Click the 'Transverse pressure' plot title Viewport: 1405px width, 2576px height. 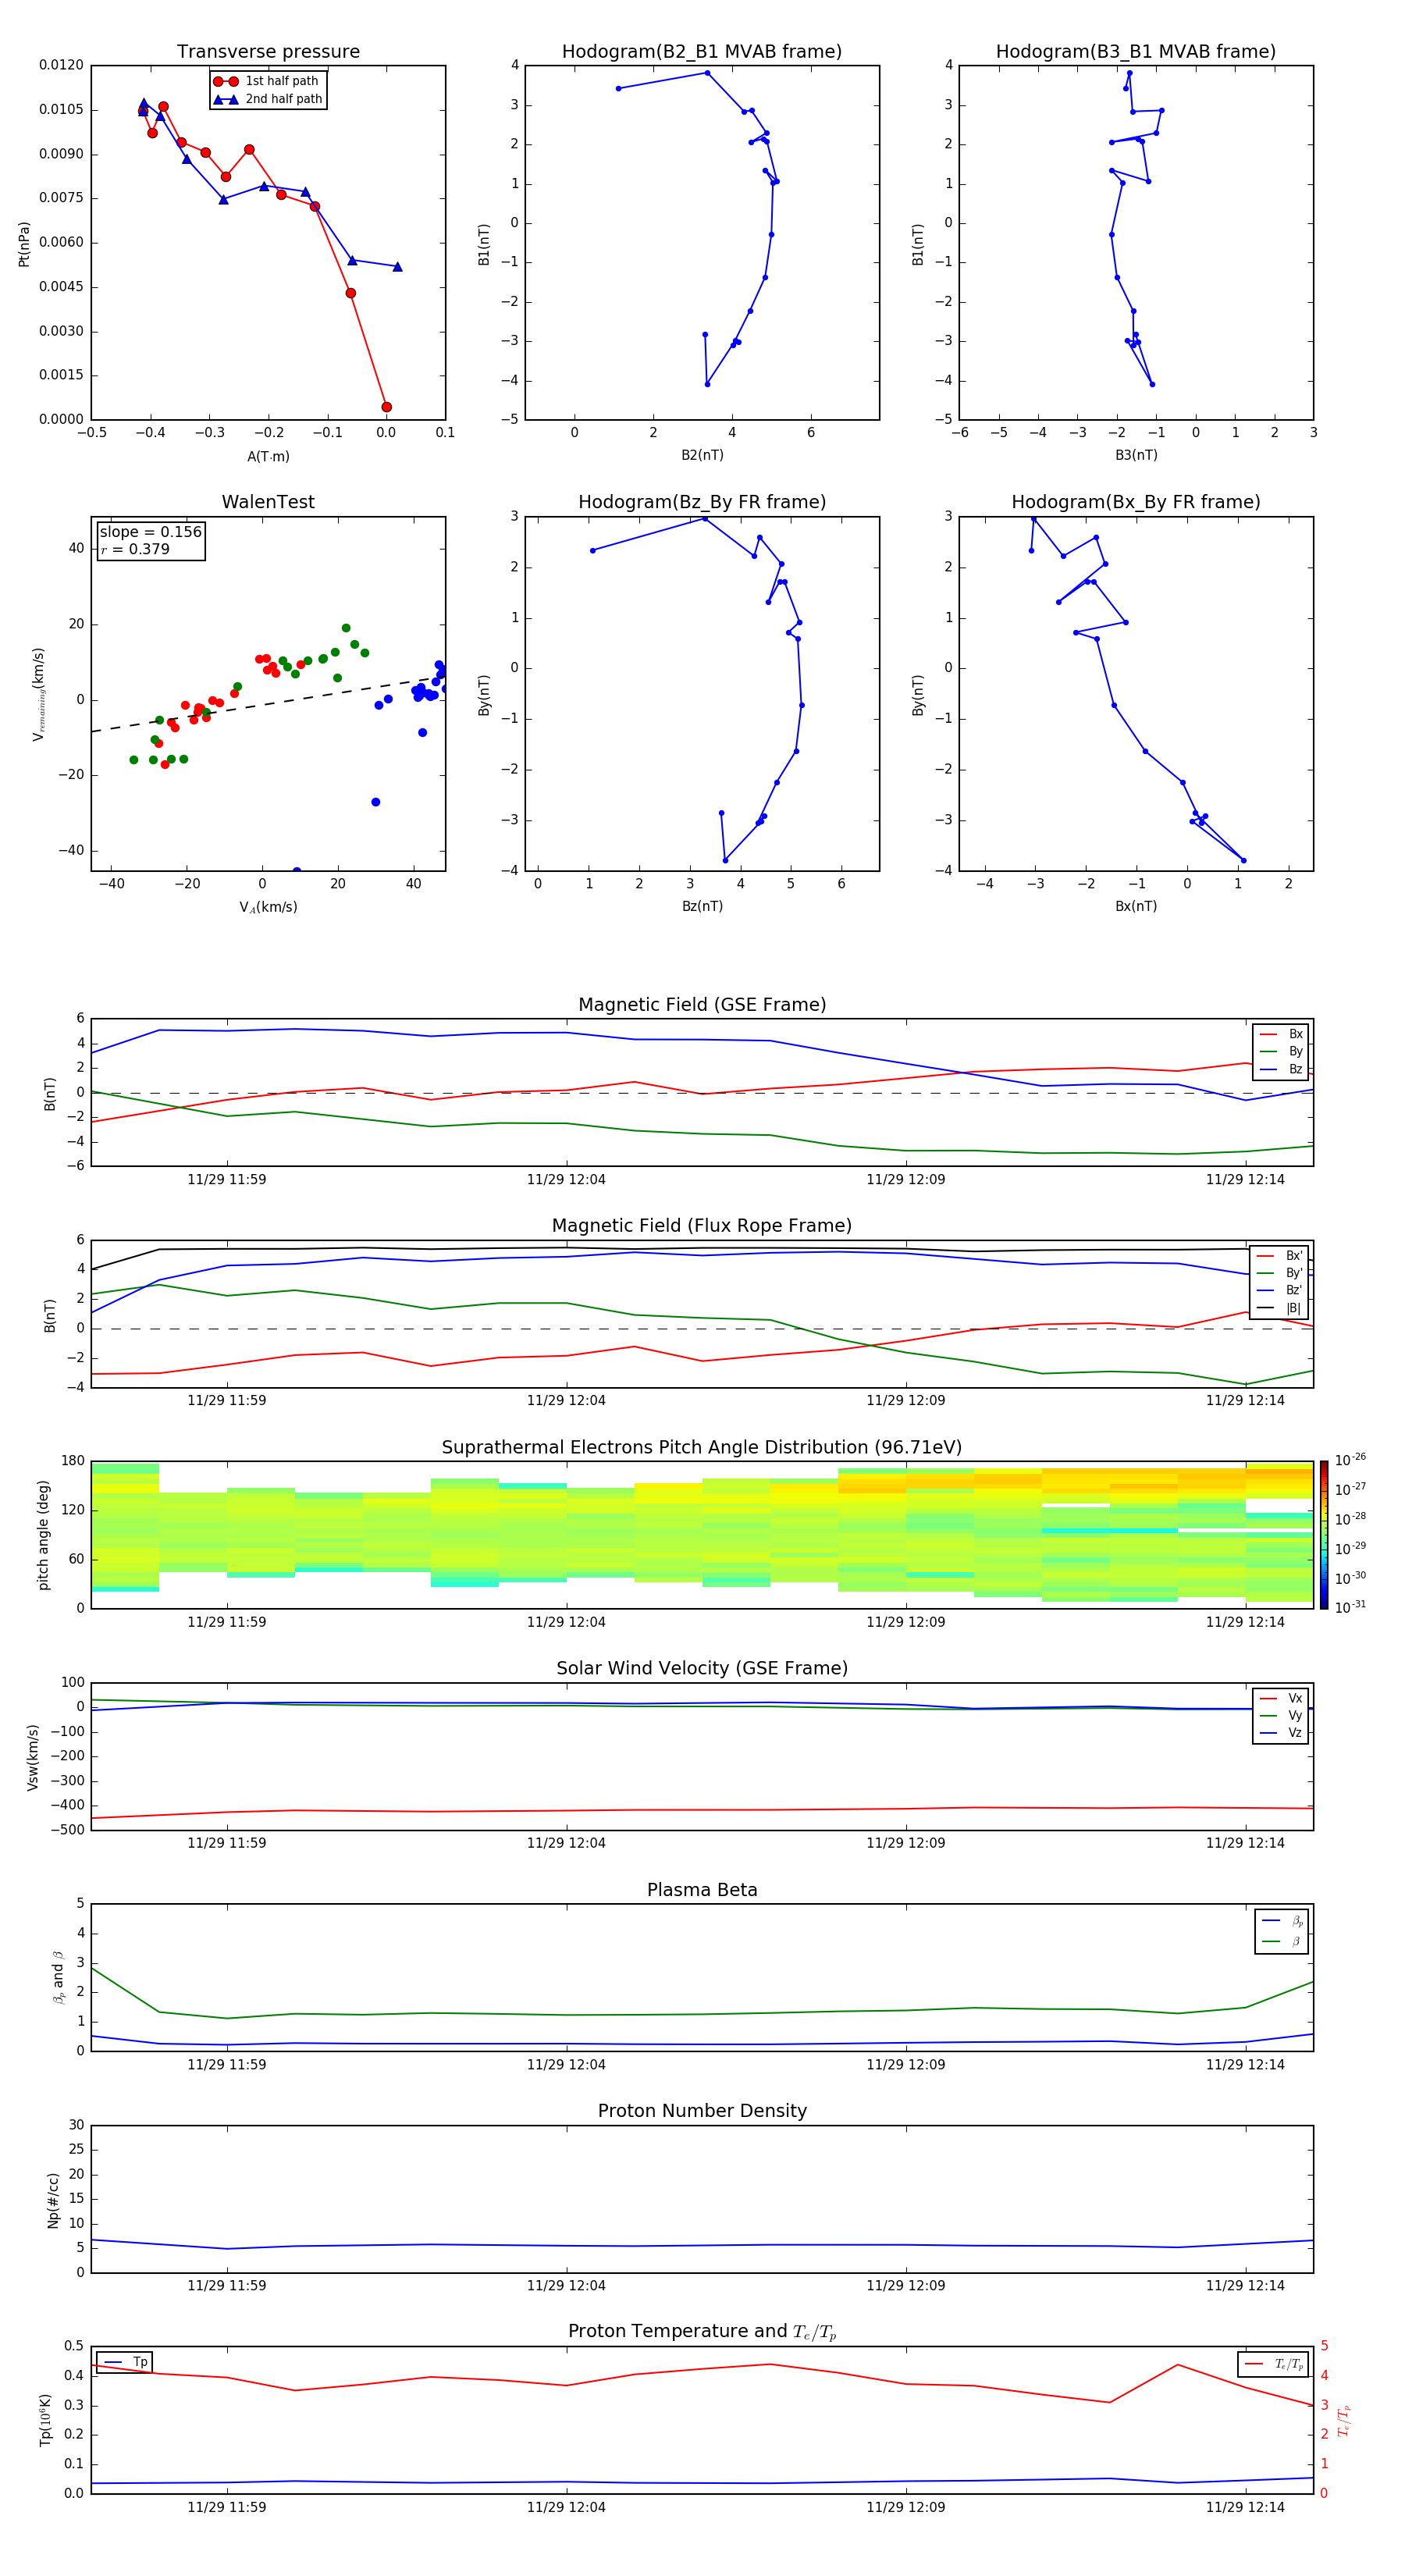[268, 52]
